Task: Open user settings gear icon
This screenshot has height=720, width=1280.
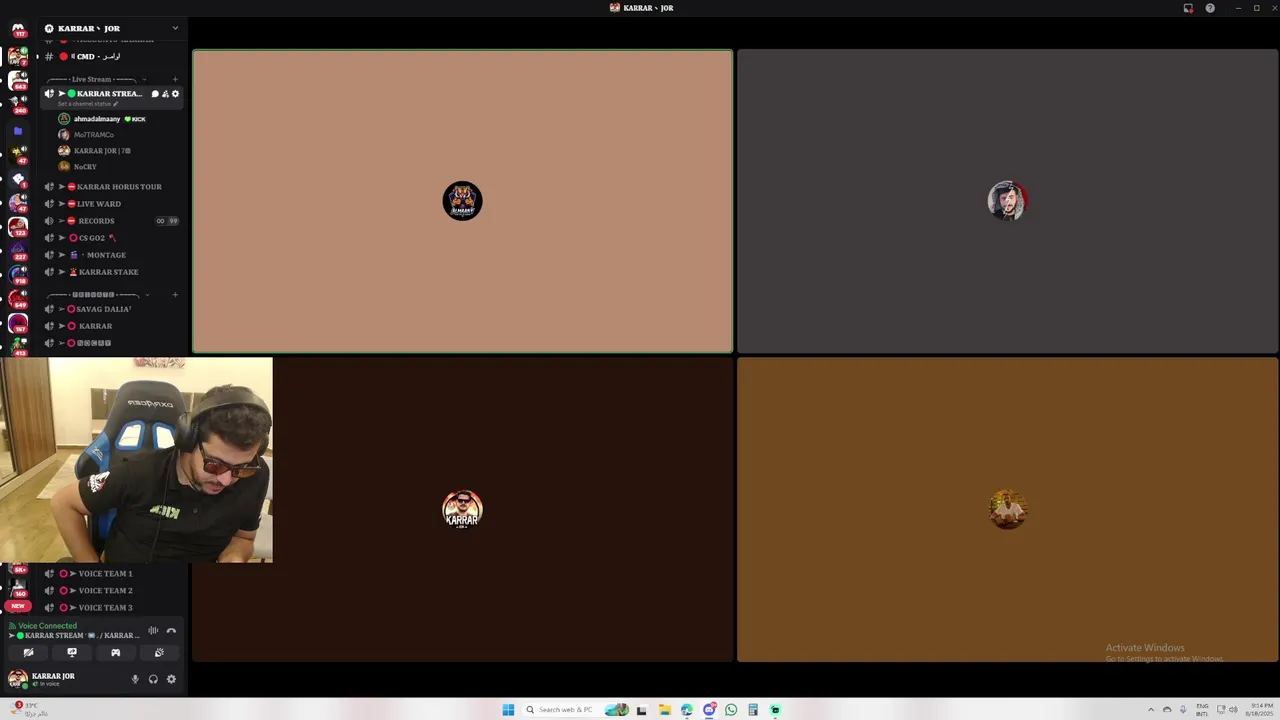Action: pos(171,679)
